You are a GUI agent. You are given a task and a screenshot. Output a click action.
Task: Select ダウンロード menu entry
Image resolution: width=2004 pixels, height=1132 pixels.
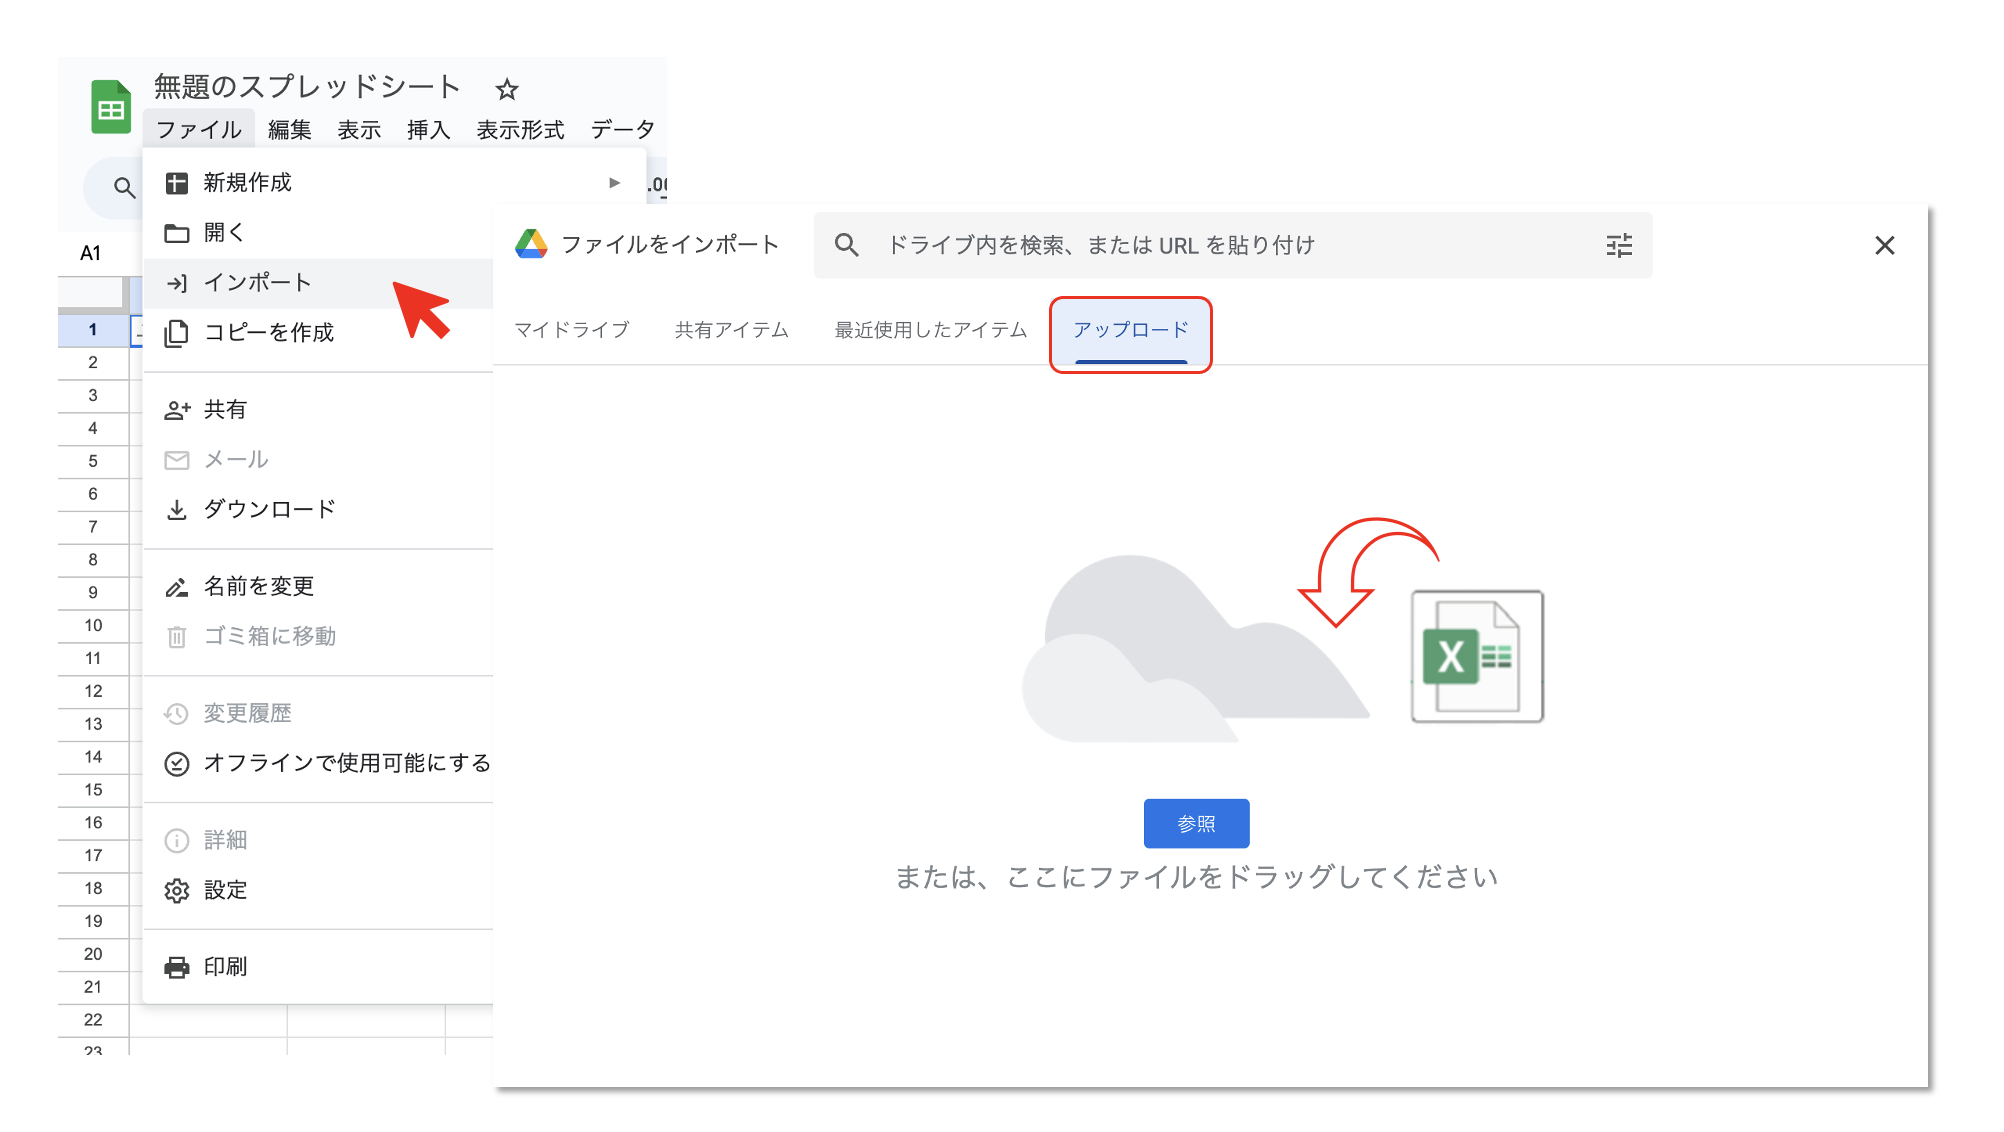320,510
